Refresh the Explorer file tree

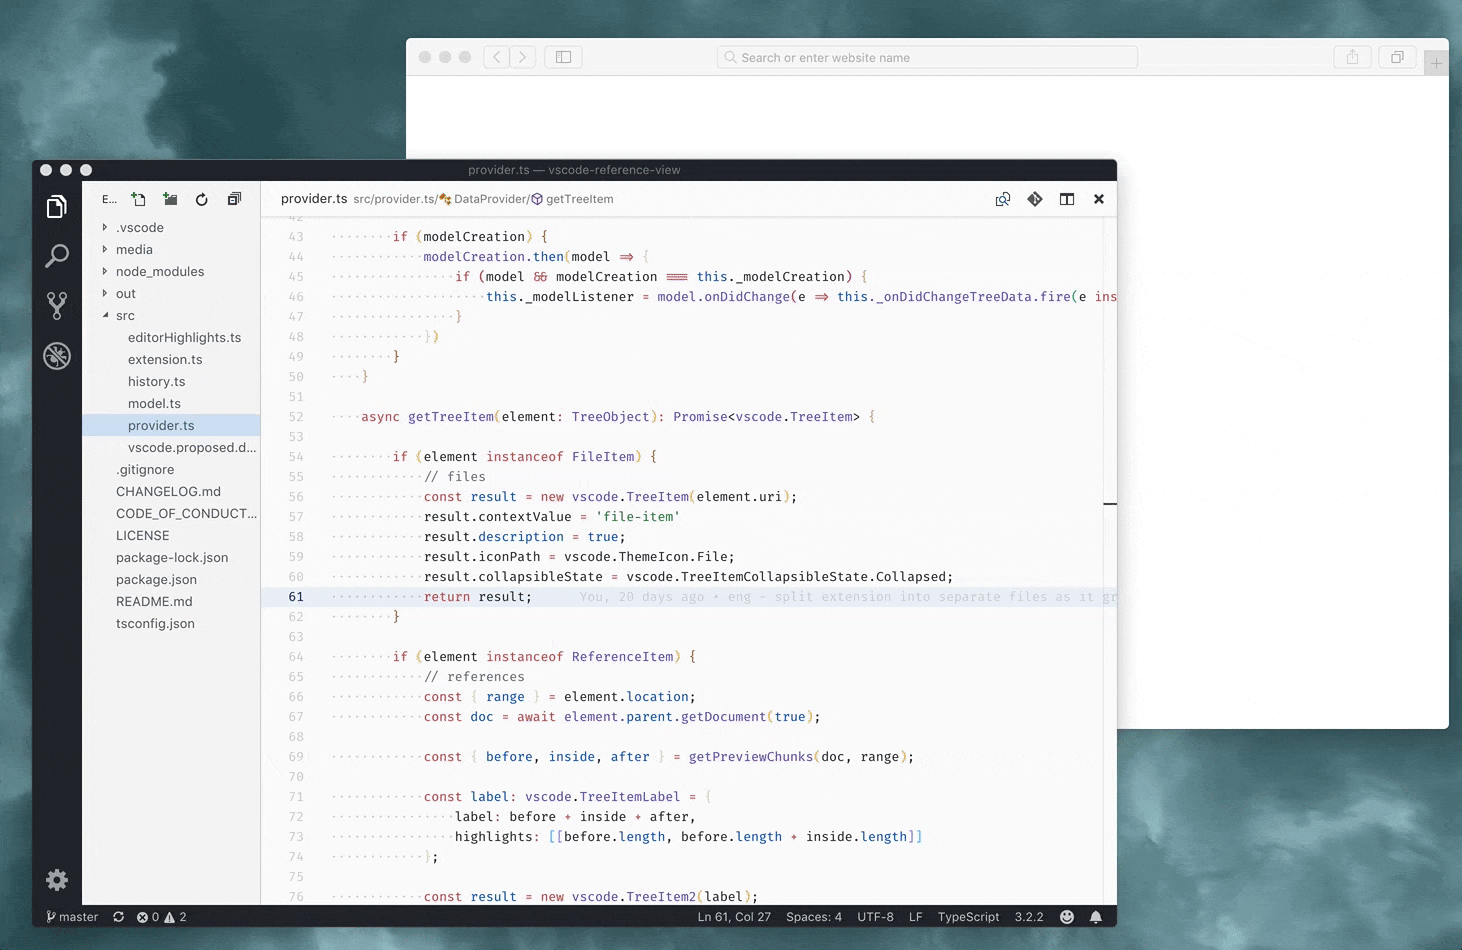pos(202,199)
